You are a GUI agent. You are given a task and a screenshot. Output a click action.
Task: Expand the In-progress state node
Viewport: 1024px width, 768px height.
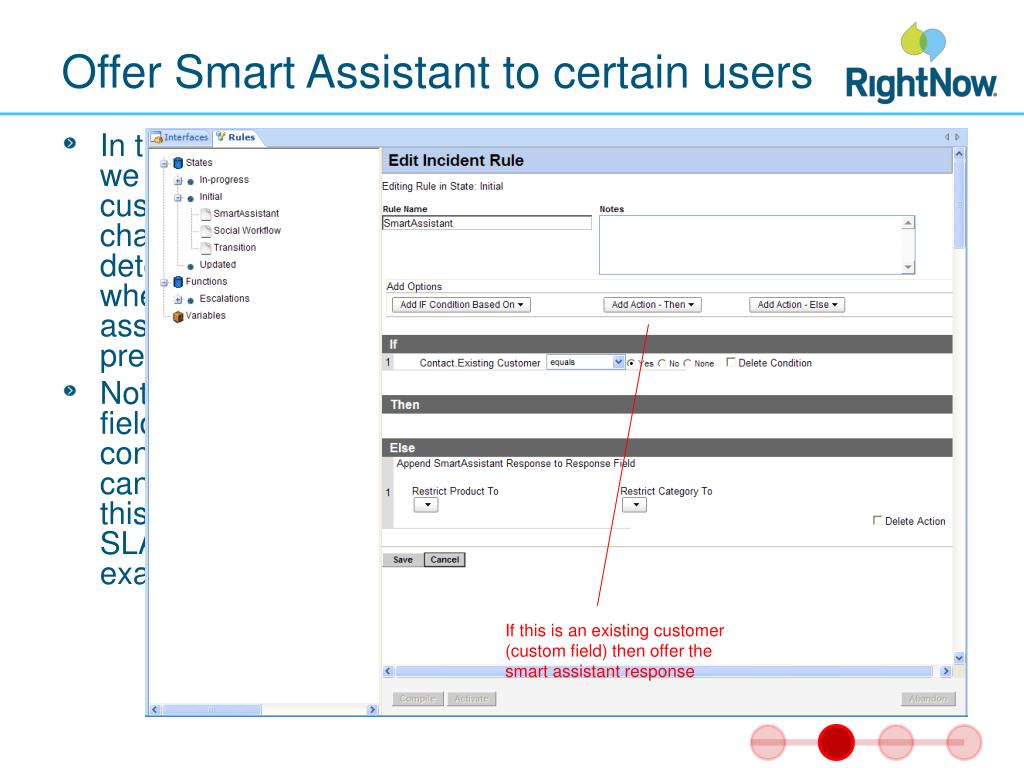pyautogui.click(x=178, y=180)
